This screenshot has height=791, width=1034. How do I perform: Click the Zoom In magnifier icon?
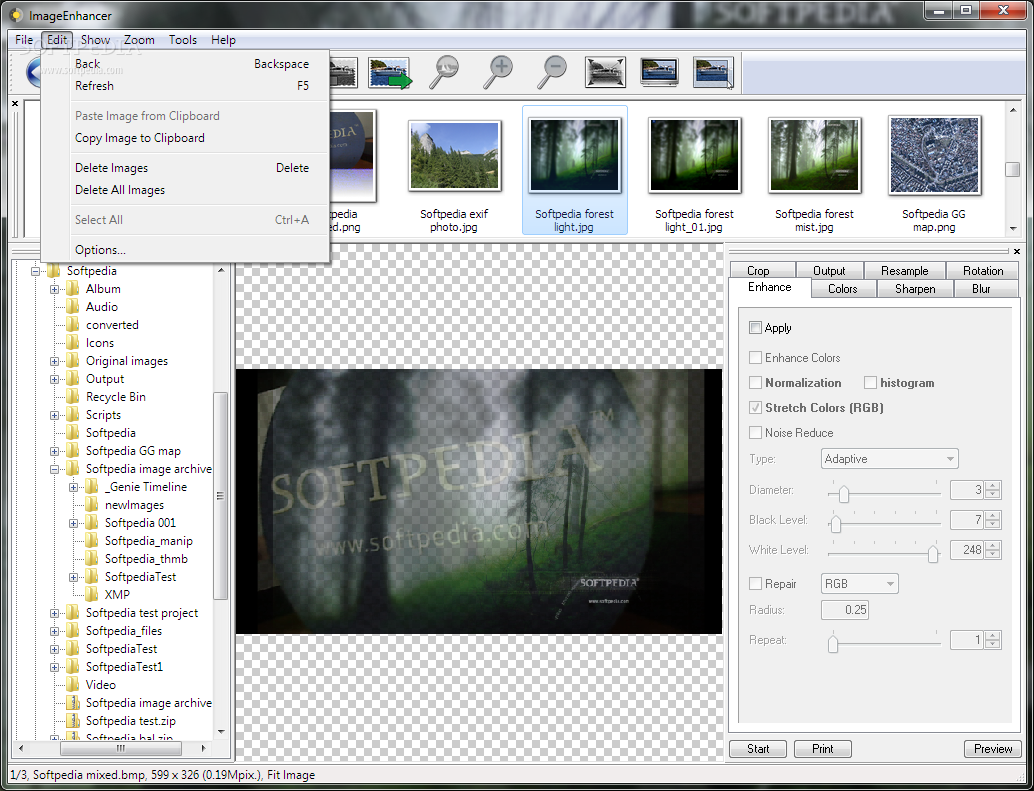coord(498,73)
